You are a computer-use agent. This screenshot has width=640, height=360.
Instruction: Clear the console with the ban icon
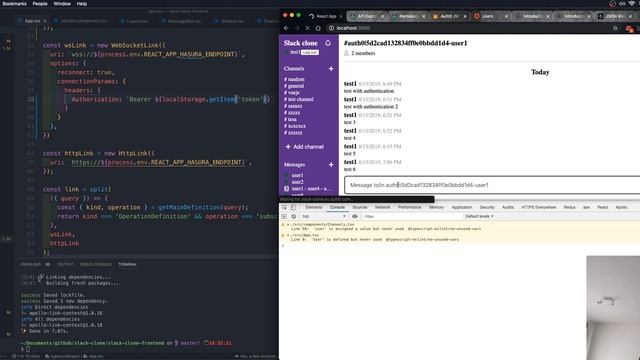click(293, 216)
